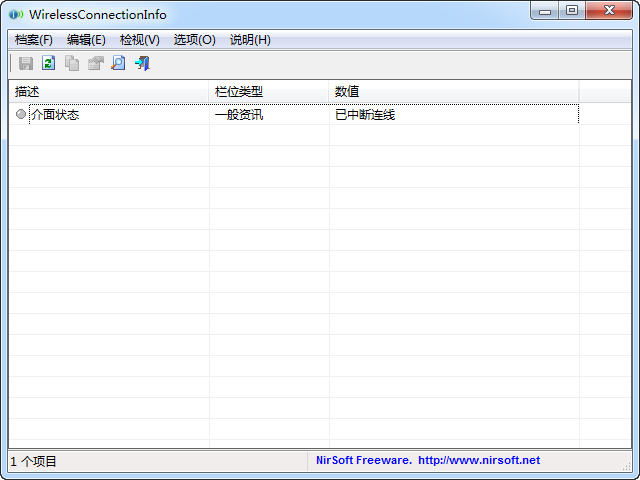
Task: Sort by the 描述 column header
Action: [x=109, y=91]
